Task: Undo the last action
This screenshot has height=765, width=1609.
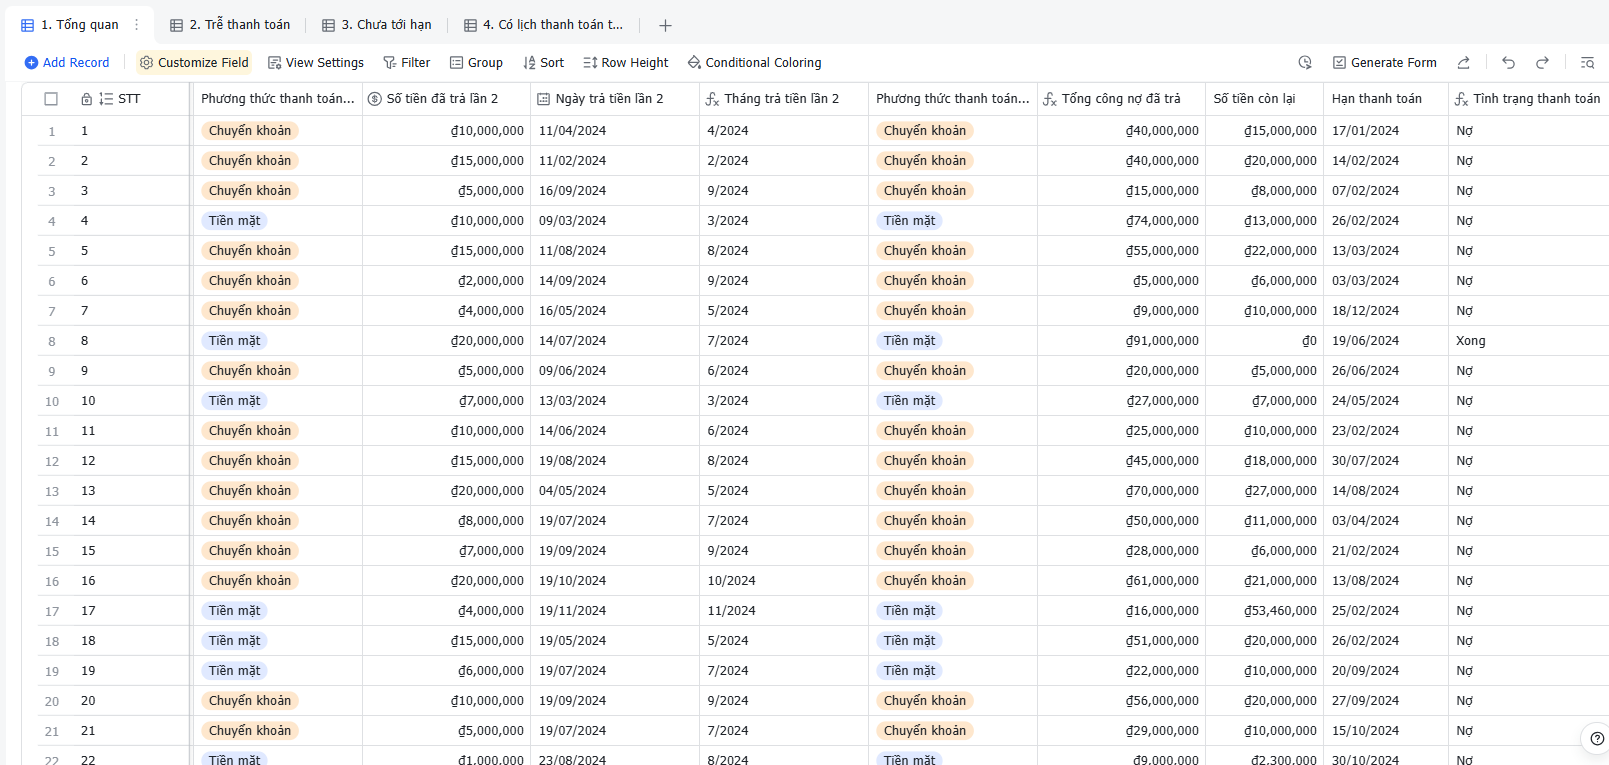Action: pos(1508,62)
